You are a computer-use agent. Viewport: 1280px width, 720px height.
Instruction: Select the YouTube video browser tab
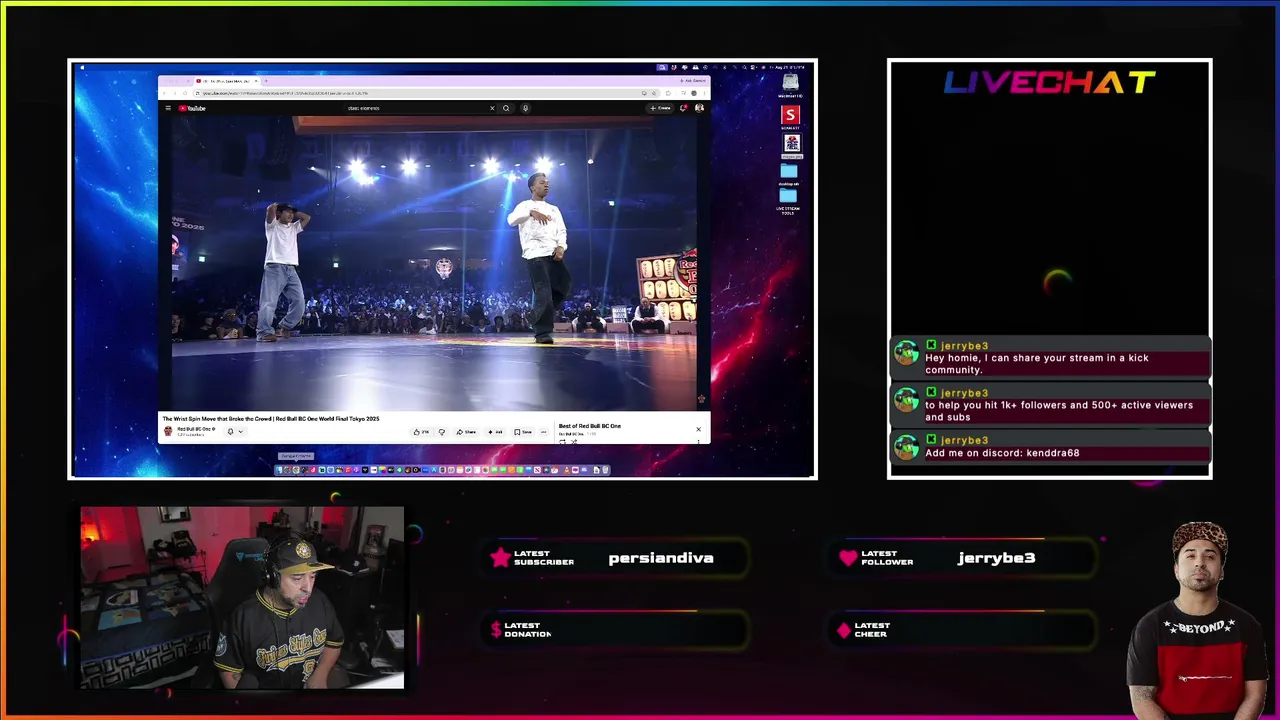[x=225, y=81]
